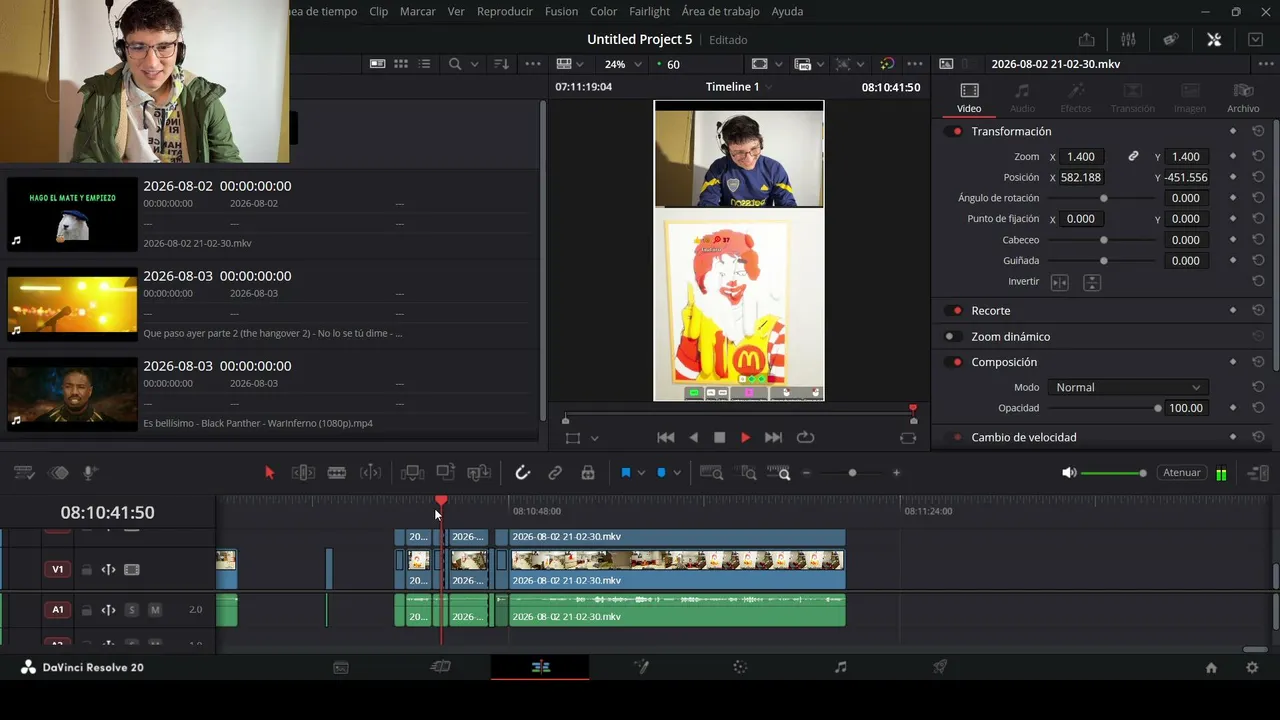The height and width of the screenshot is (720, 1280).
Task: Adjust the timeline zoom slider
Action: pos(852,473)
